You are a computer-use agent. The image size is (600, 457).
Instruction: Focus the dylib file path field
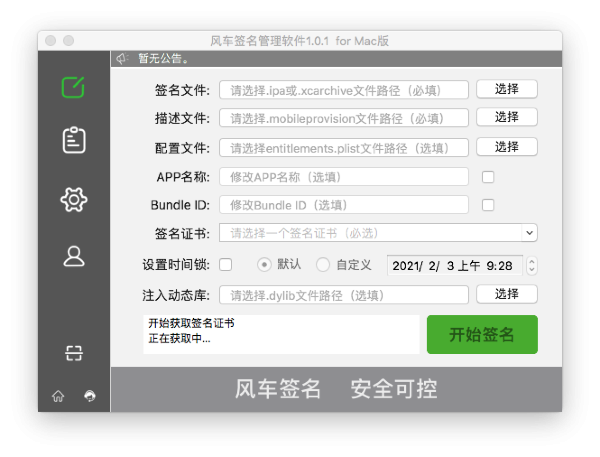[x=344, y=295]
